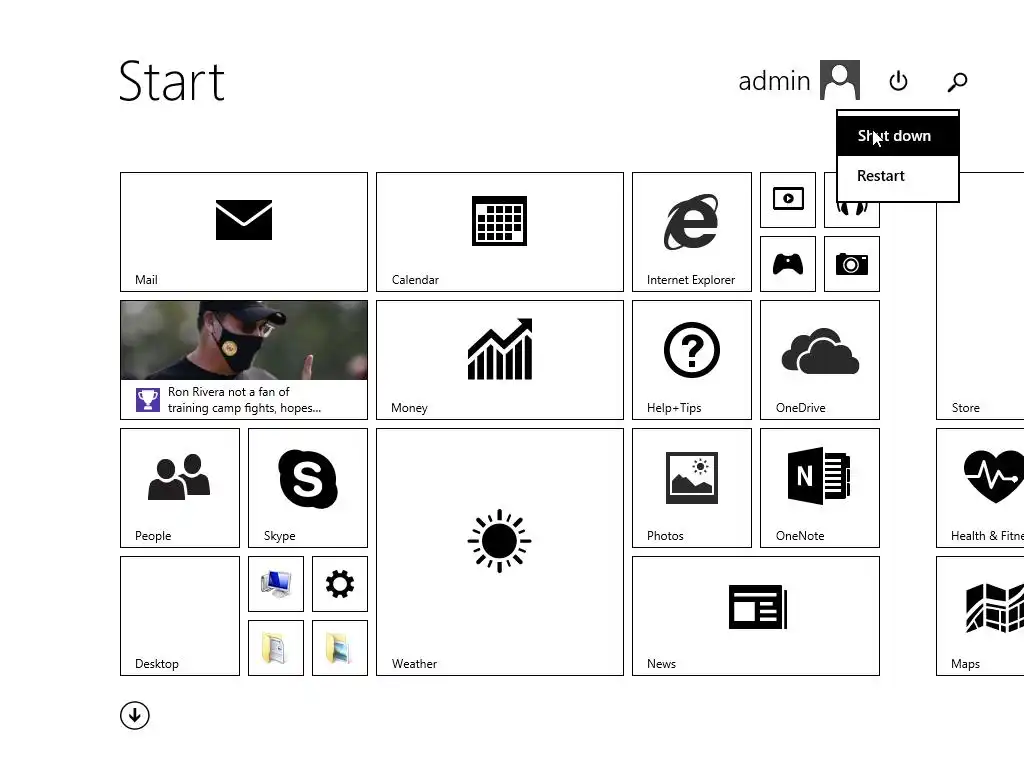This screenshot has height=768, width=1024.
Task: Click the admin profile picture
Action: click(840, 80)
